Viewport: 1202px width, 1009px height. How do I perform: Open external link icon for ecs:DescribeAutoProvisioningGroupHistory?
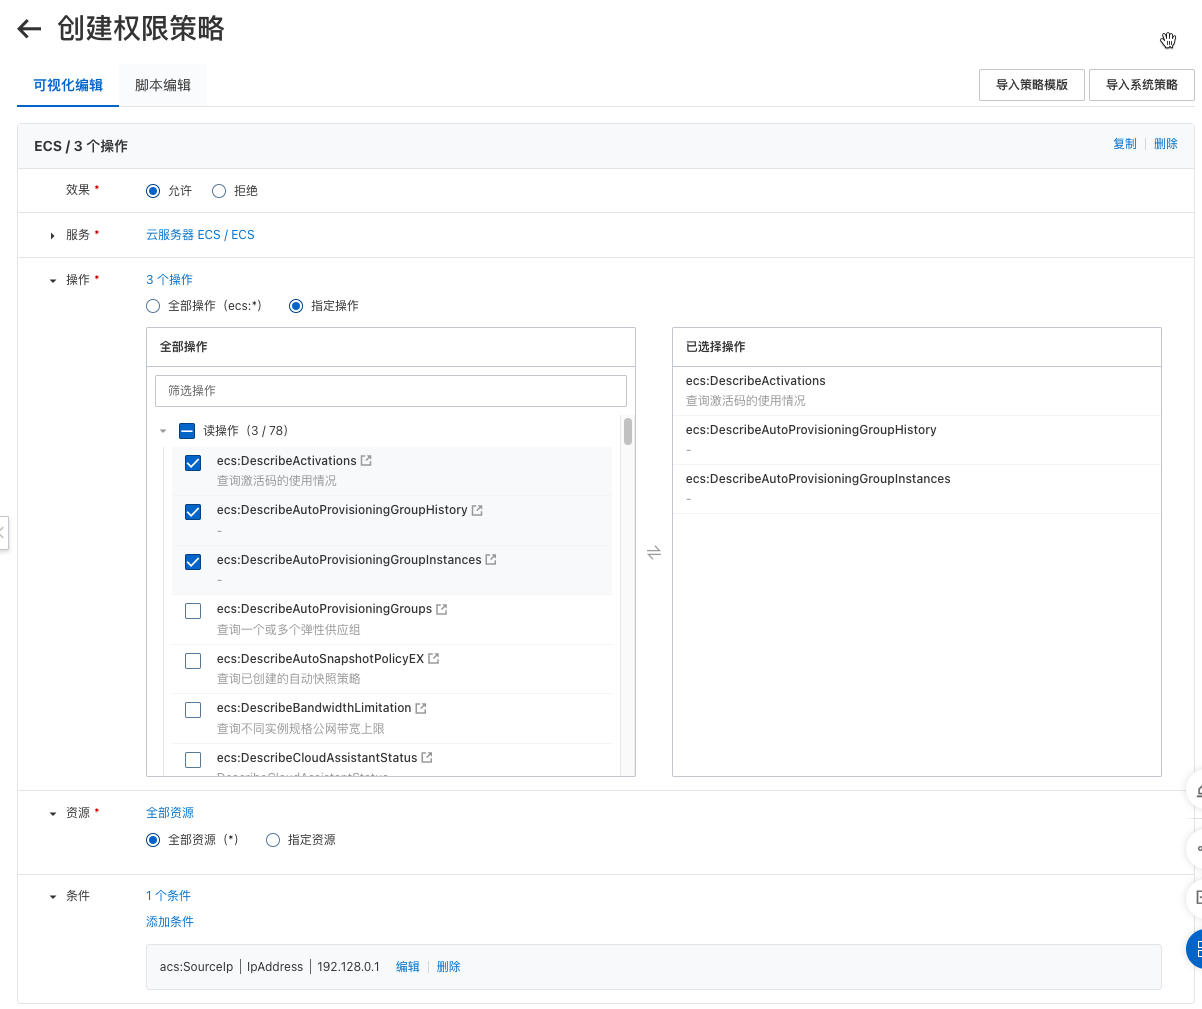(477, 510)
